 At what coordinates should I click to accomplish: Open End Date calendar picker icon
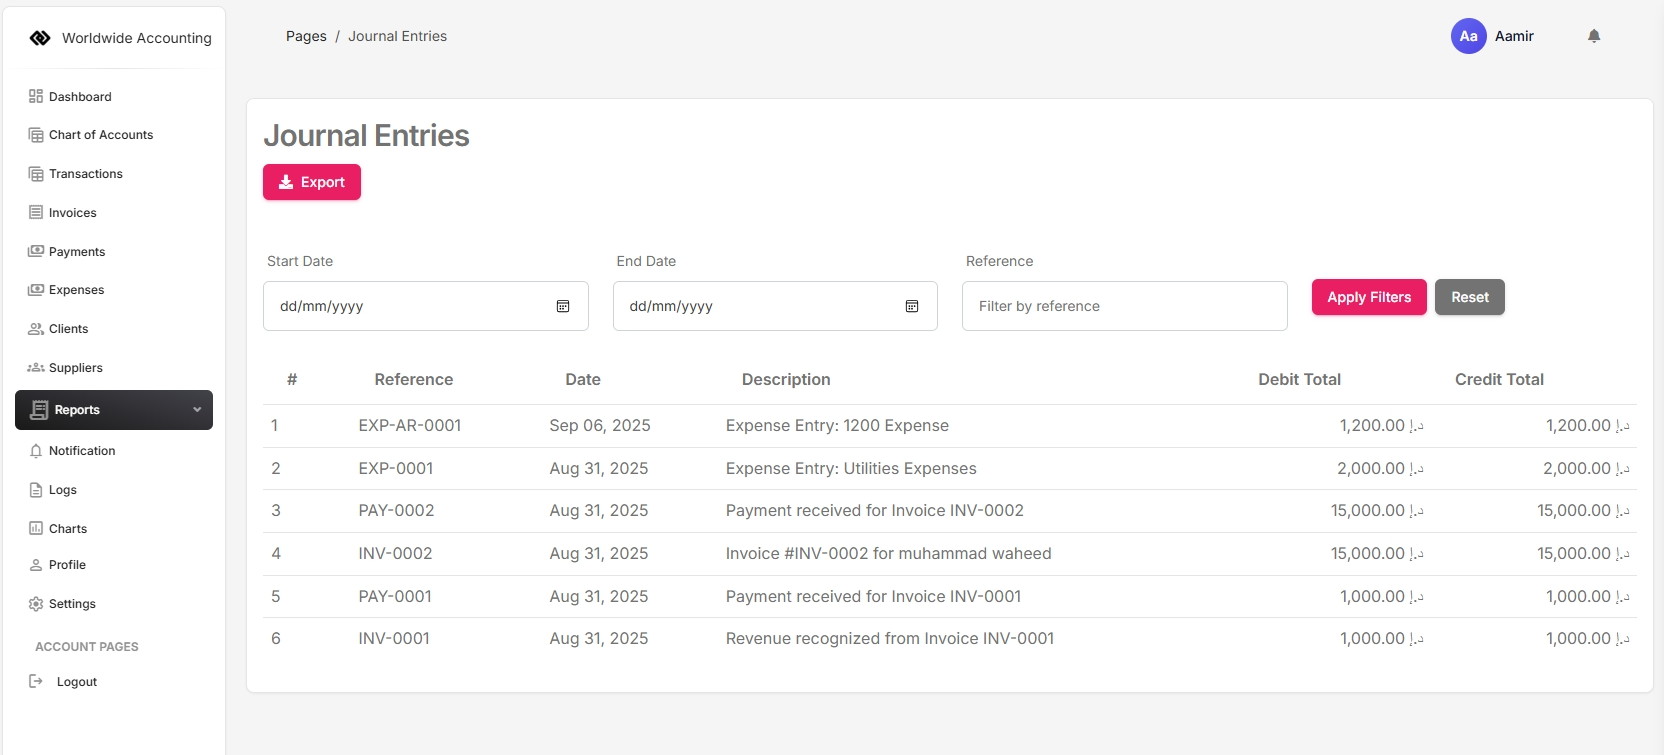point(912,306)
